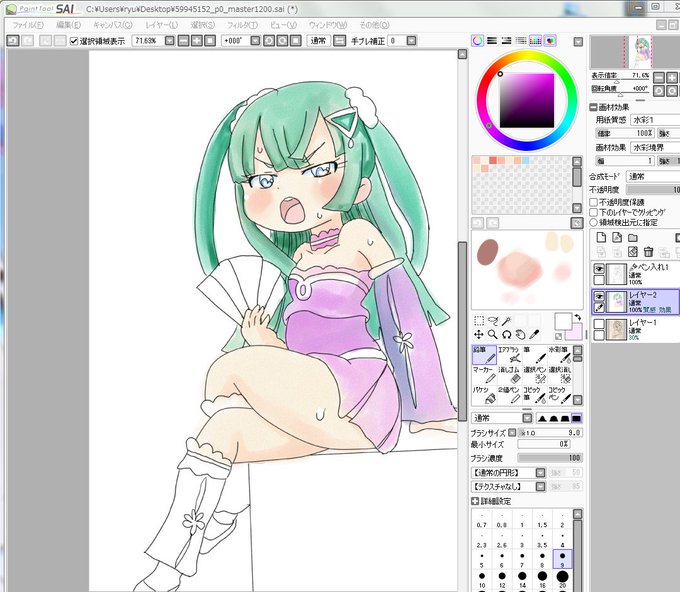Screen dimensions: 680x592
Task: Select the 鉛筆 pencil tool
Action: (484, 355)
